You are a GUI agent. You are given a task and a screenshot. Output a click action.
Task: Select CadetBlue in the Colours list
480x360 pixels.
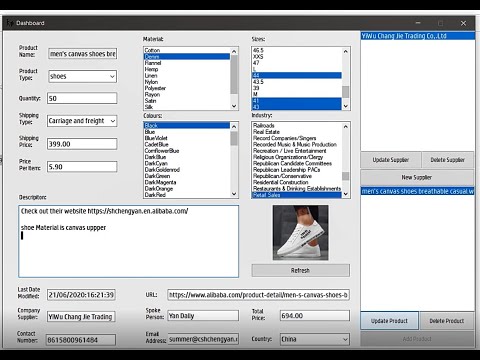[187, 145]
